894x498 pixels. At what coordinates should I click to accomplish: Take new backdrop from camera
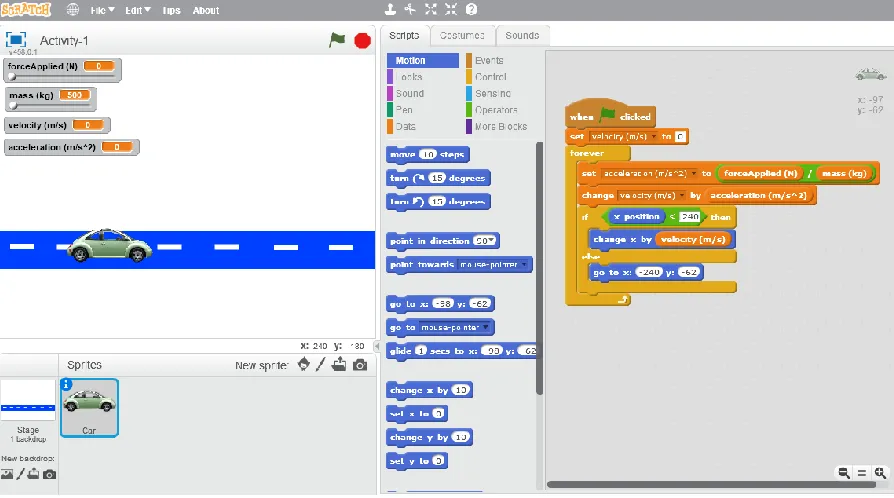(x=50, y=474)
